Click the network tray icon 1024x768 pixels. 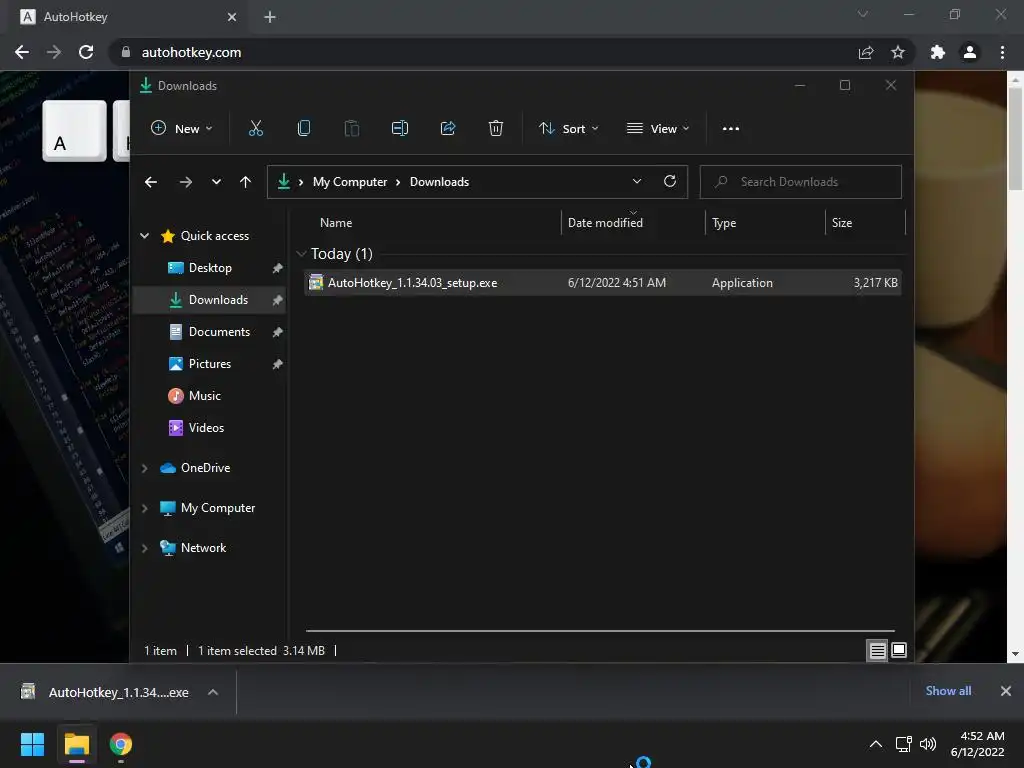(904, 744)
